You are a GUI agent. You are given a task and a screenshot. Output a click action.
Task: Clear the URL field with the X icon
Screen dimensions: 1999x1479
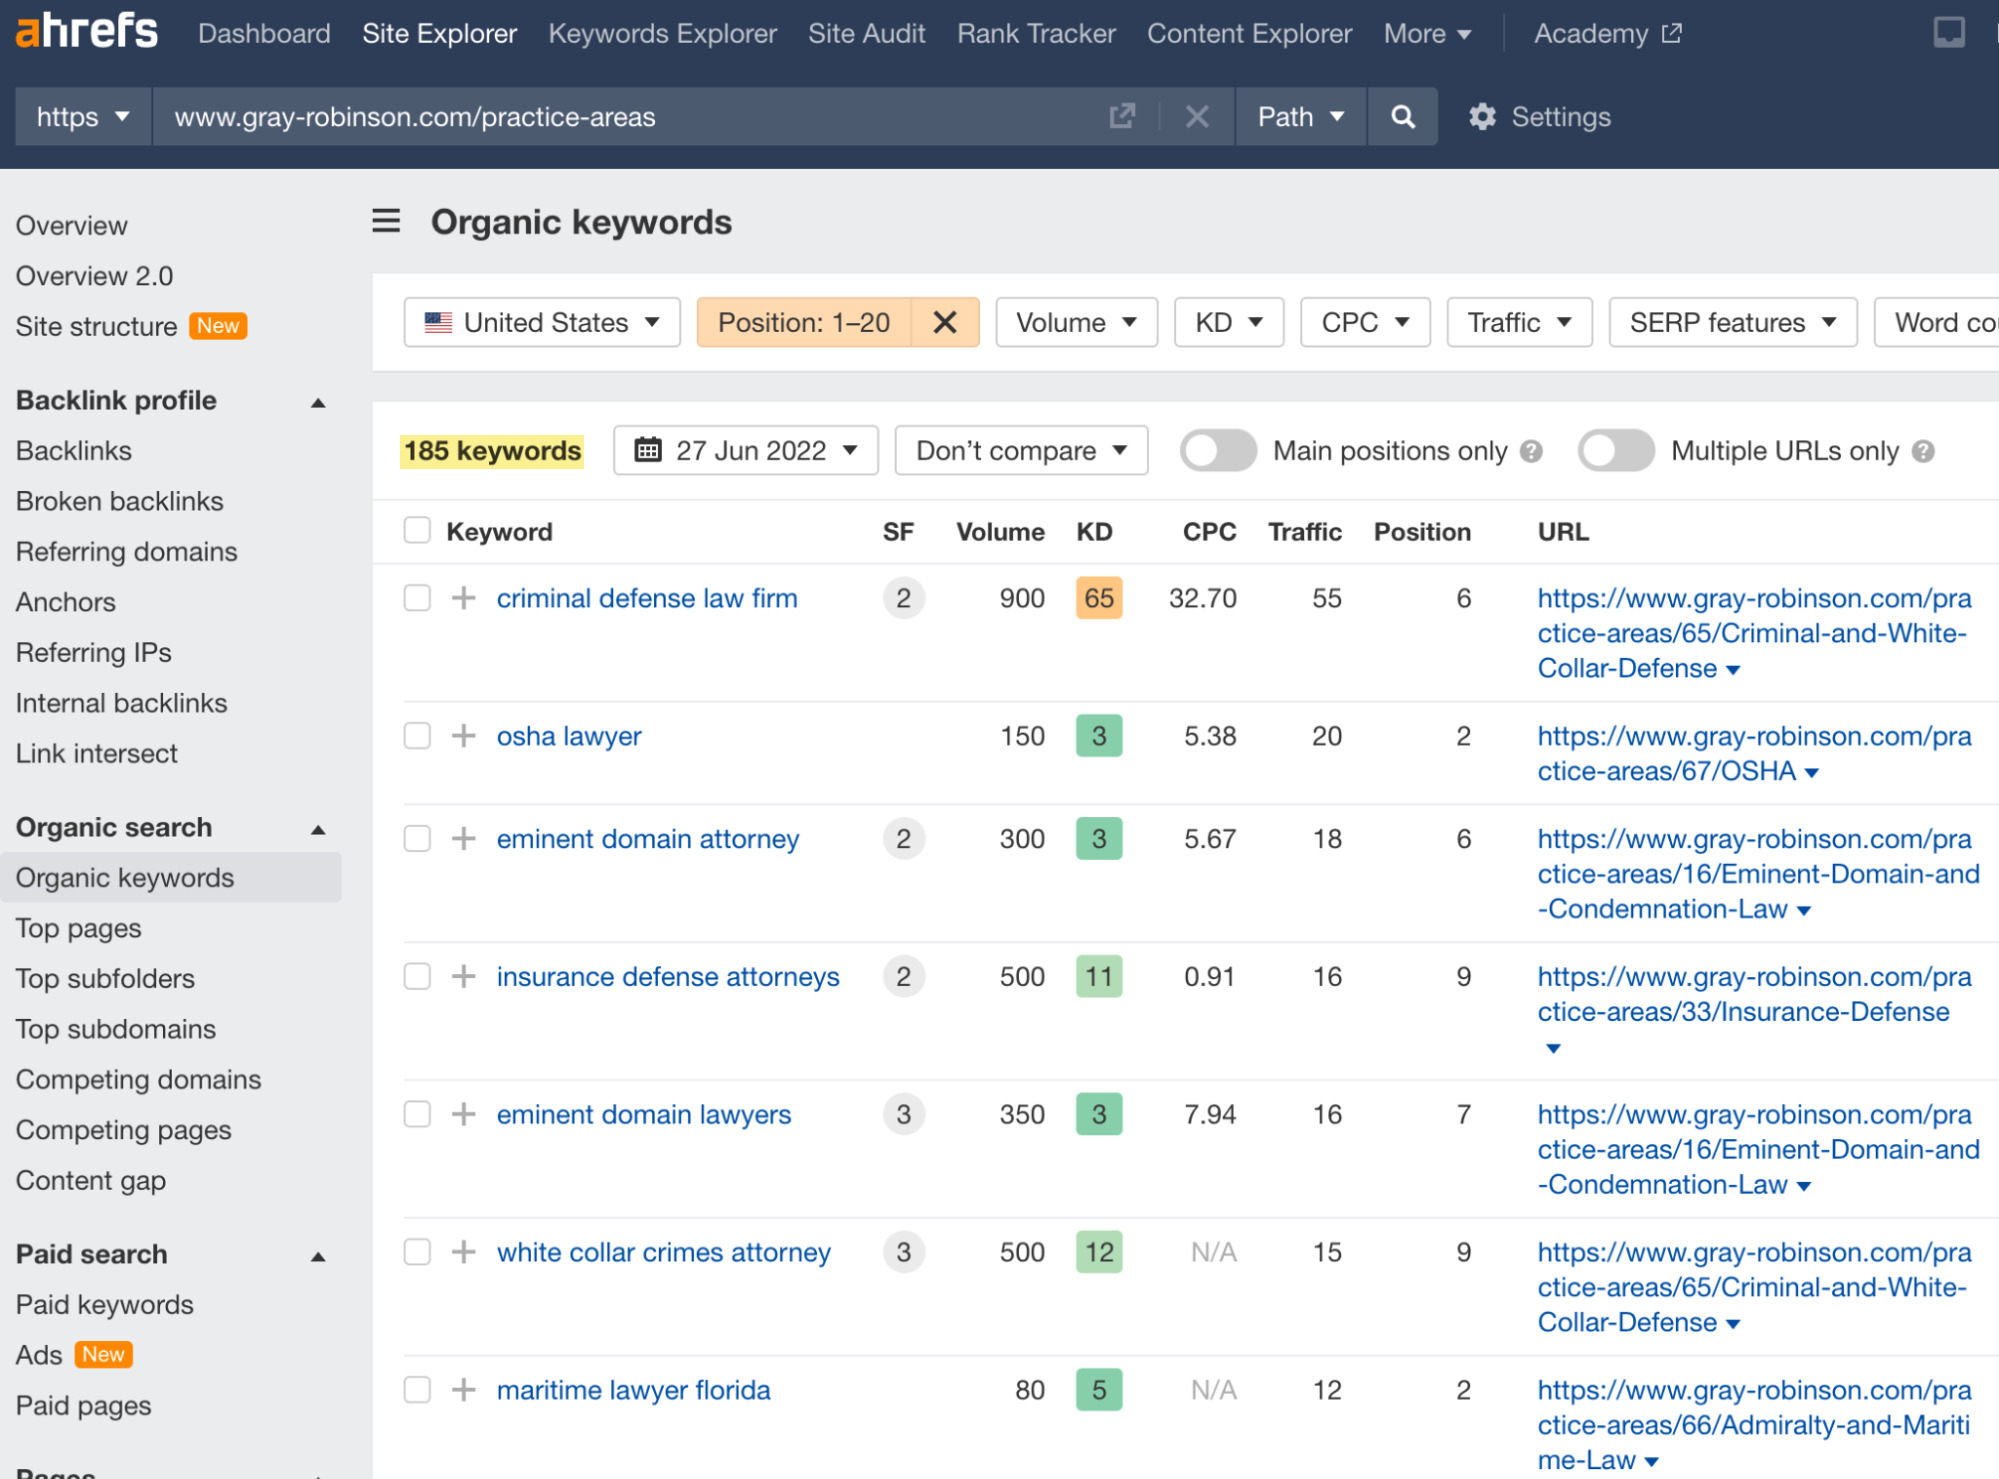[1196, 117]
